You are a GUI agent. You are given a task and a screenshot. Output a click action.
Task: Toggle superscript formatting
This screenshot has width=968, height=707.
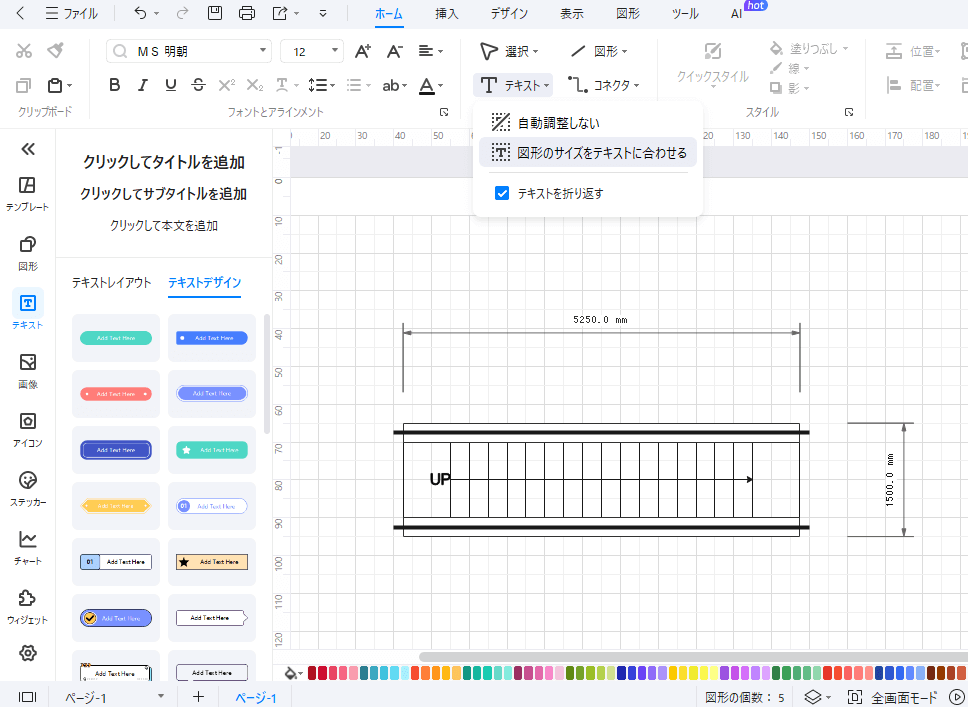[227, 85]
